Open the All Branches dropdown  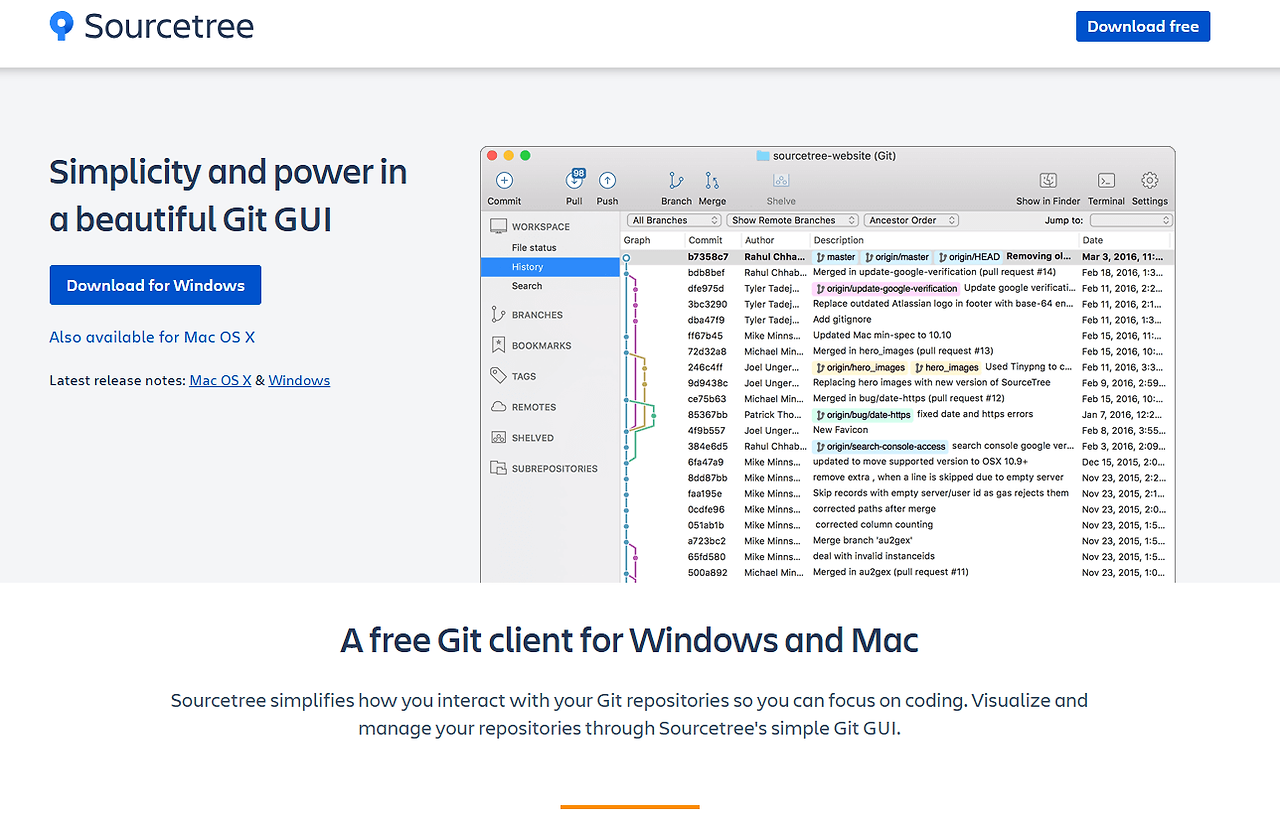(673, 219)
